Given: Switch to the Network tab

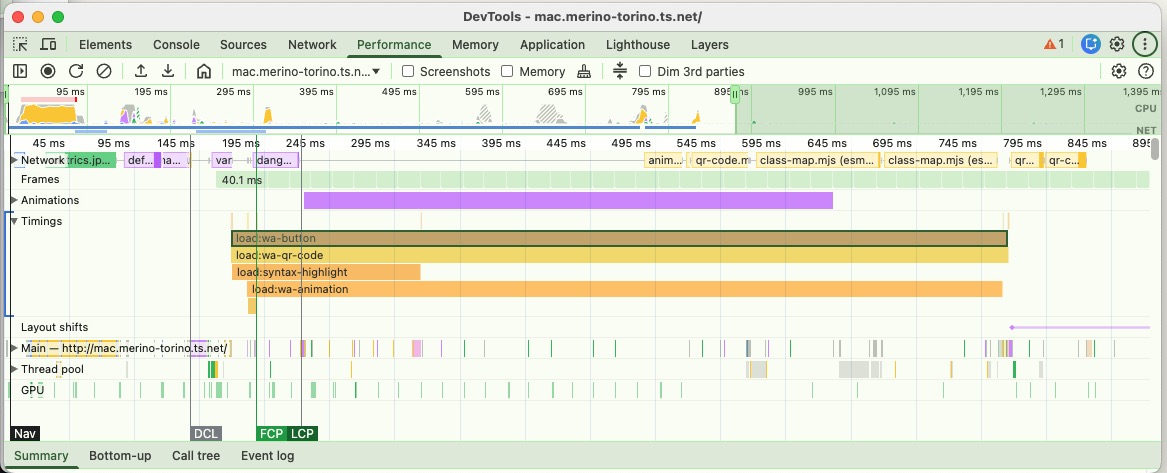Looking at the screenshot, I should pos(313,45).
